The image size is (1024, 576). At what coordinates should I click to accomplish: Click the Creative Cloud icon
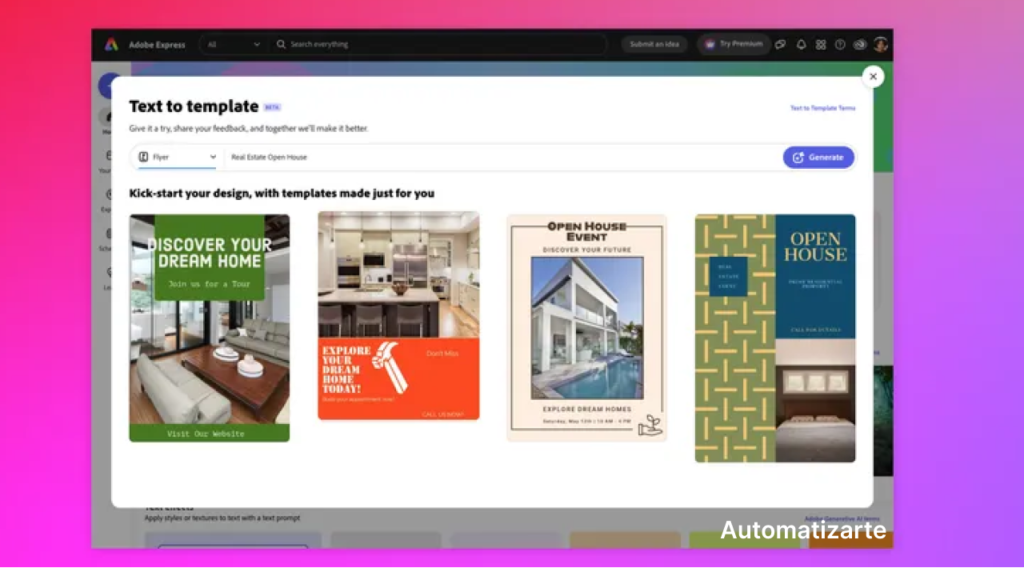coord(860,44)
